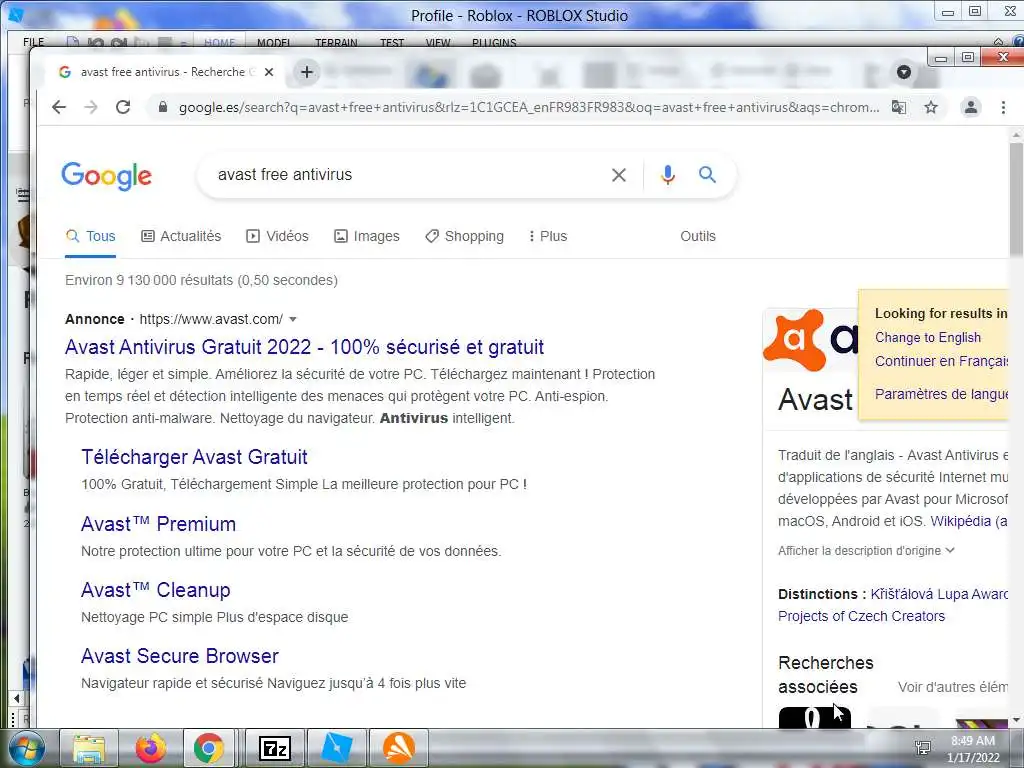Open a new tab with the plus button
This screenshot has height=768, width=1024.
pyautogui.click(x=307, y=72)
